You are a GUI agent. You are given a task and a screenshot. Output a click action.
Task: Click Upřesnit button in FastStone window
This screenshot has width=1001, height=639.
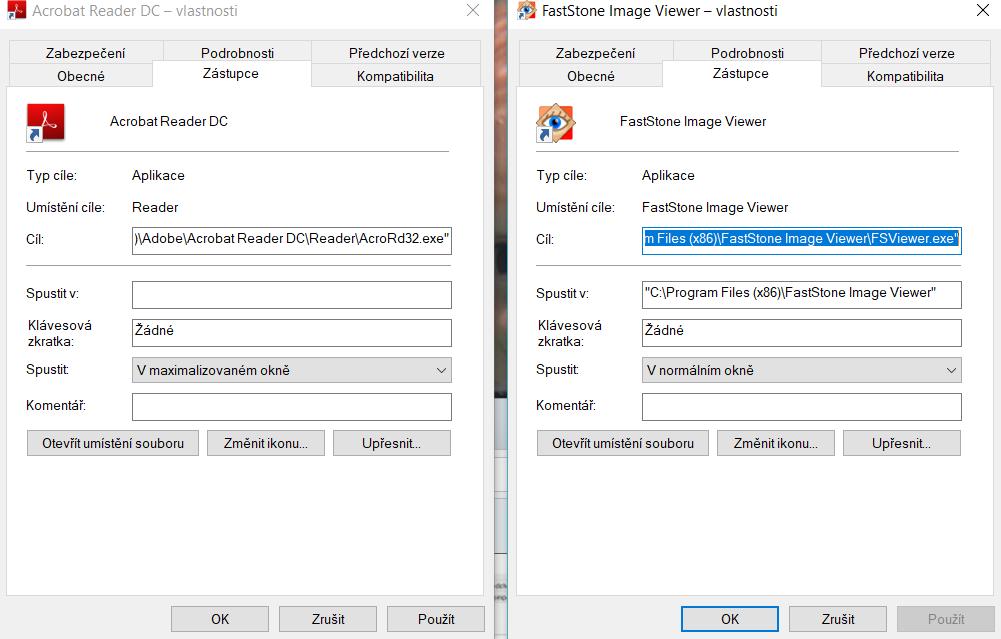[901, 443]
